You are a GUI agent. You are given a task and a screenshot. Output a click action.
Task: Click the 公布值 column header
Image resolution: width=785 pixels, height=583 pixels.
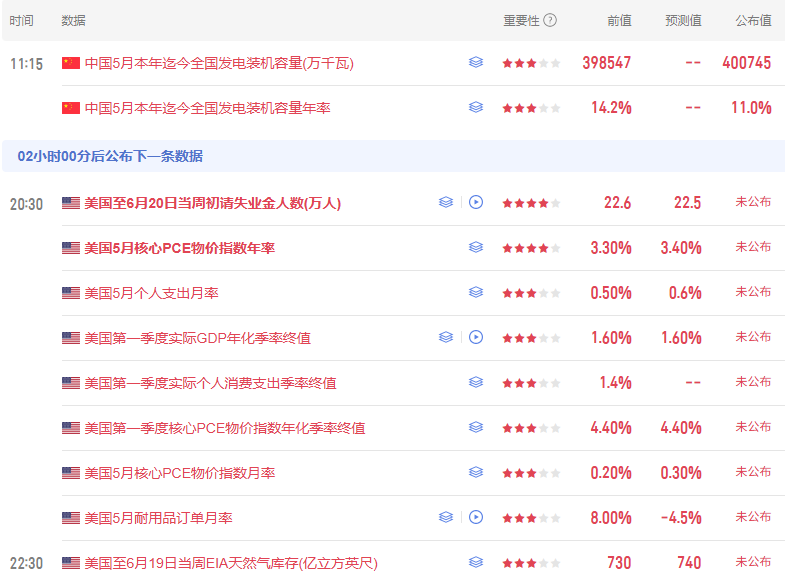(753, 21)
